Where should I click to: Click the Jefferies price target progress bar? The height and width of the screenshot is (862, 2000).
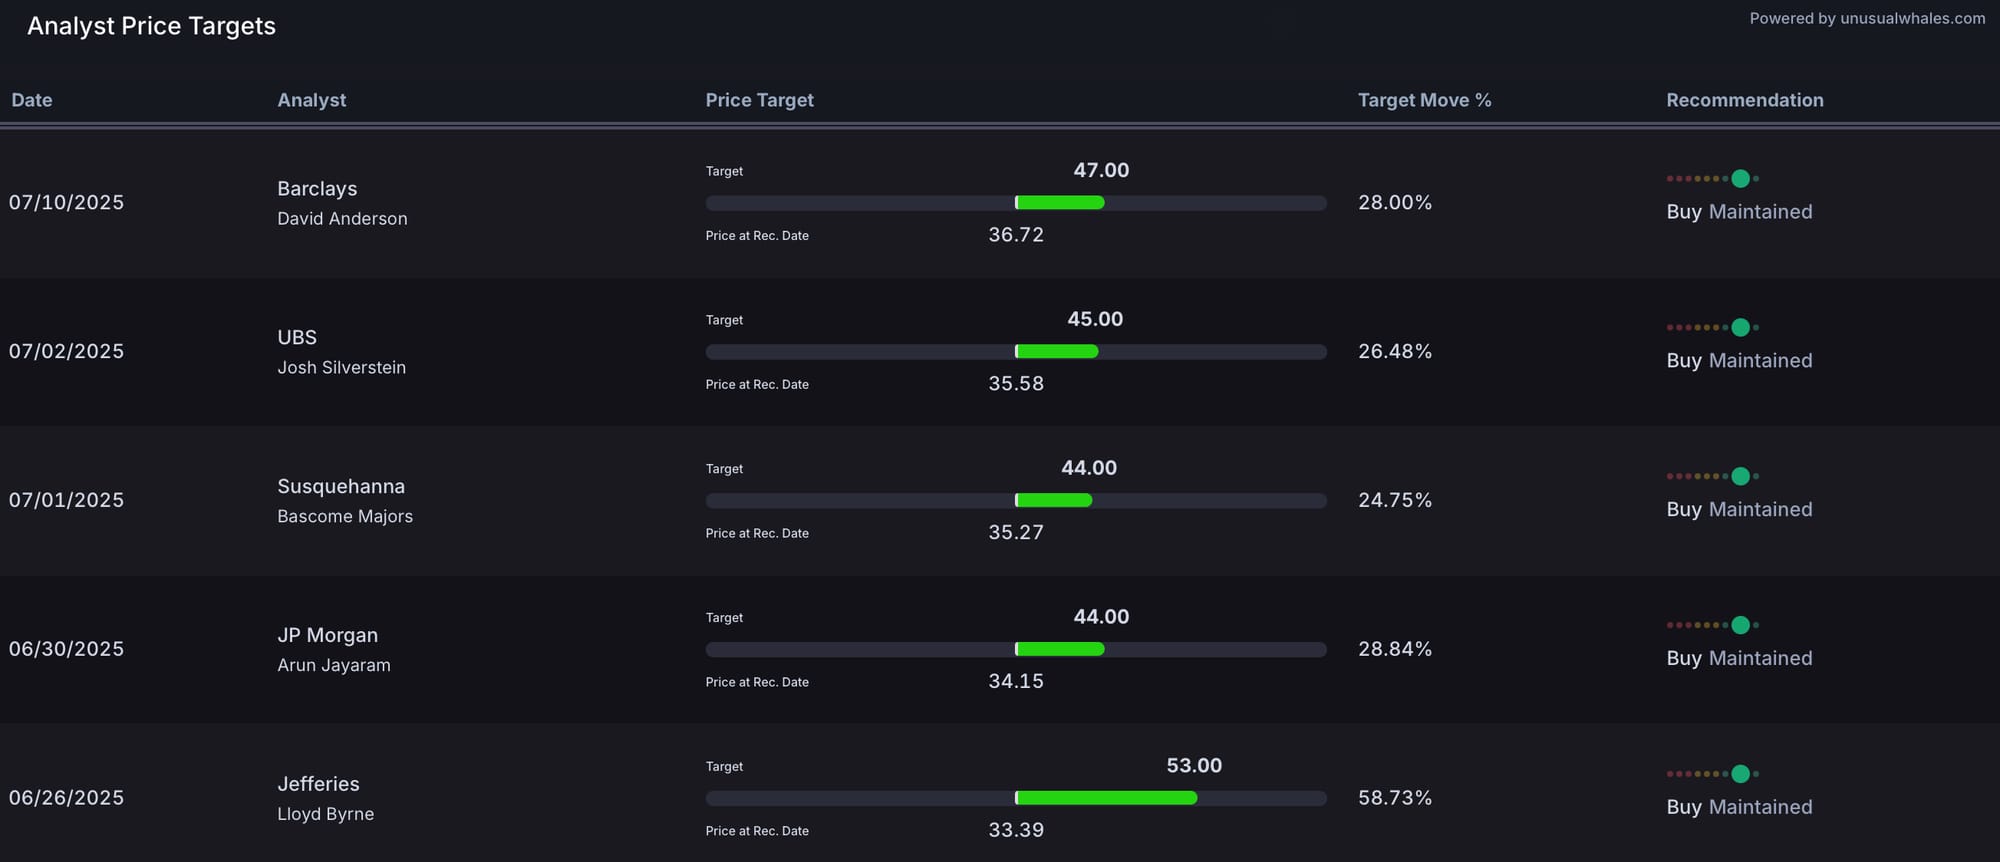click(x=1016, y=799)
